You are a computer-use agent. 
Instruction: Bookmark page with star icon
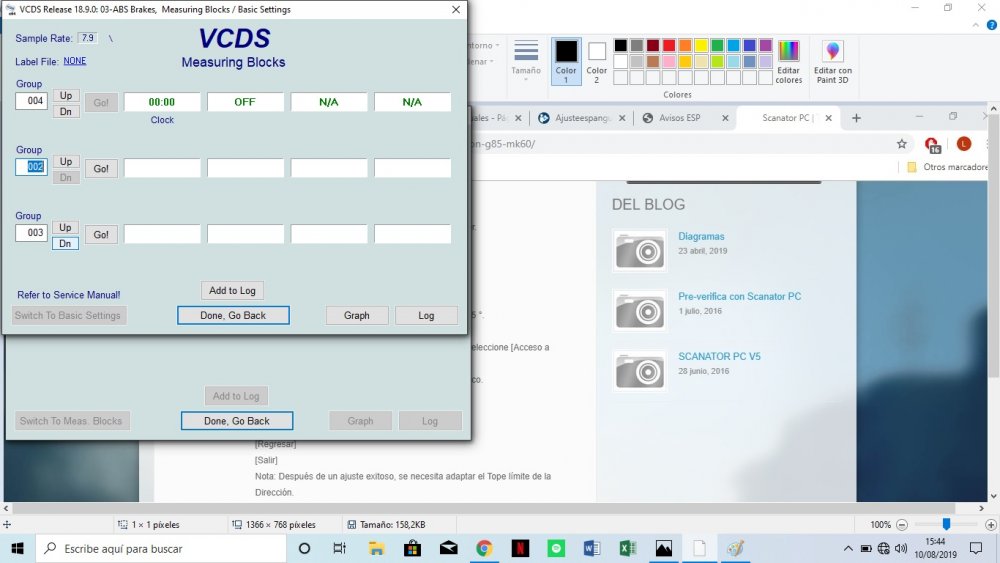click(902, 144)
